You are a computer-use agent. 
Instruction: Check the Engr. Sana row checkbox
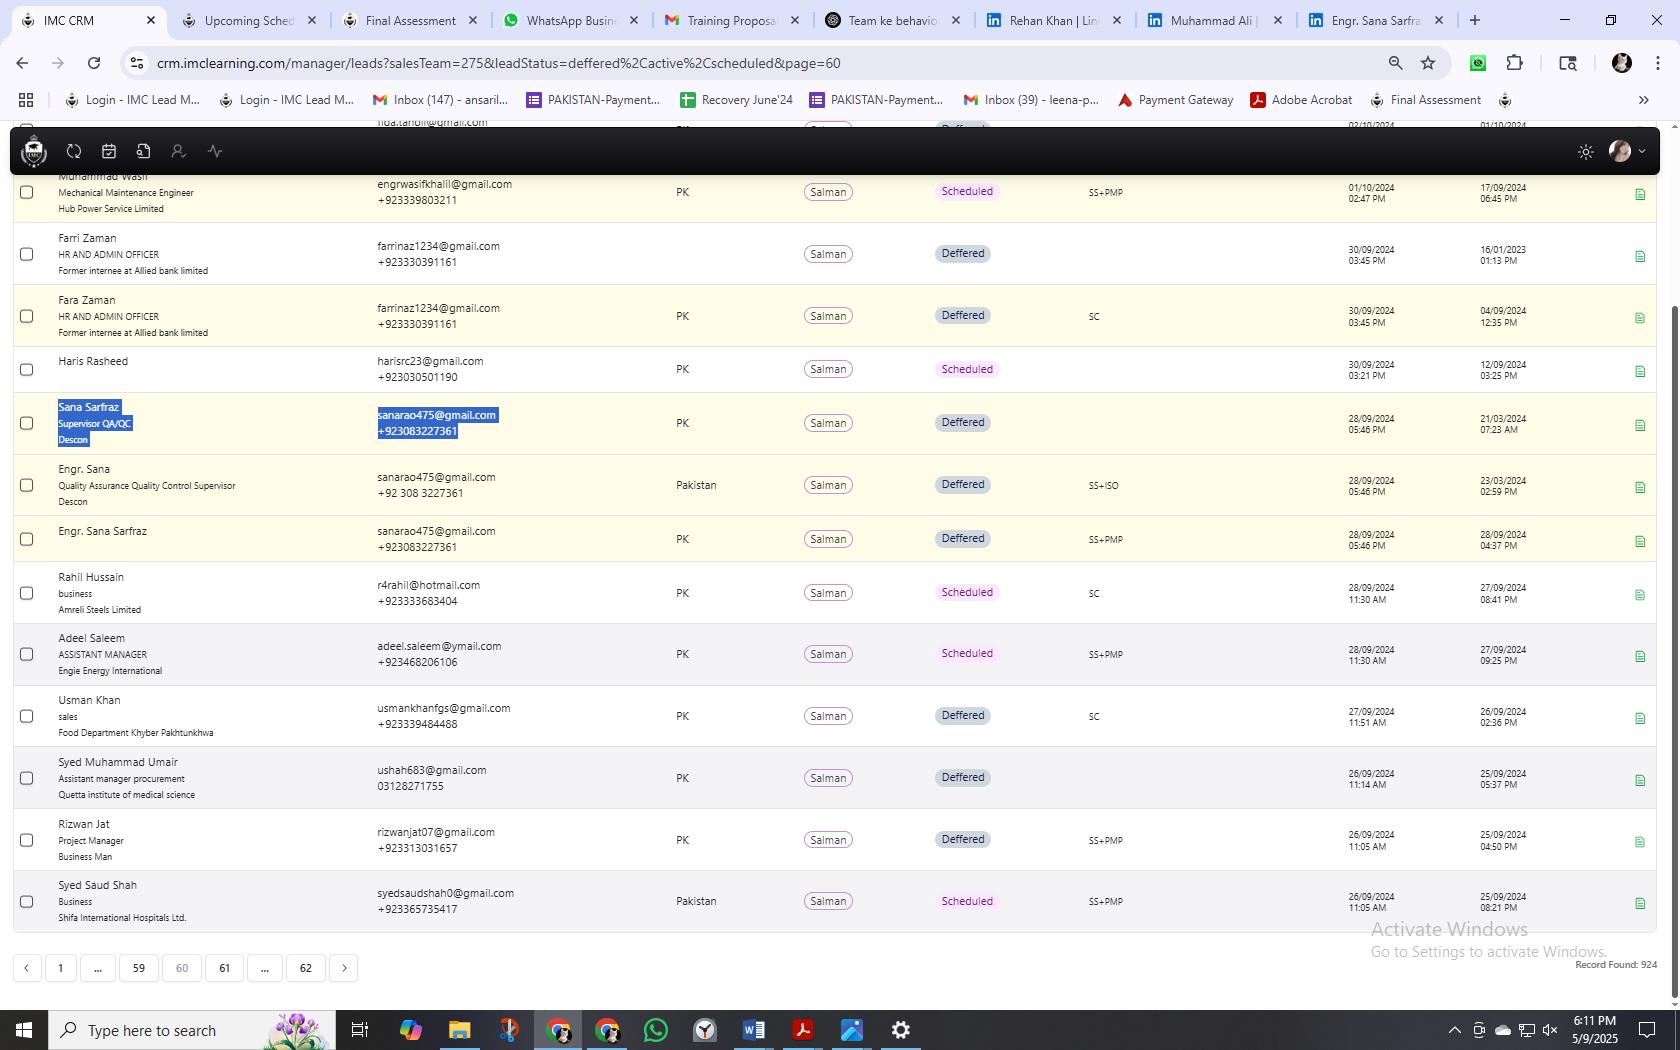(27, 485)
